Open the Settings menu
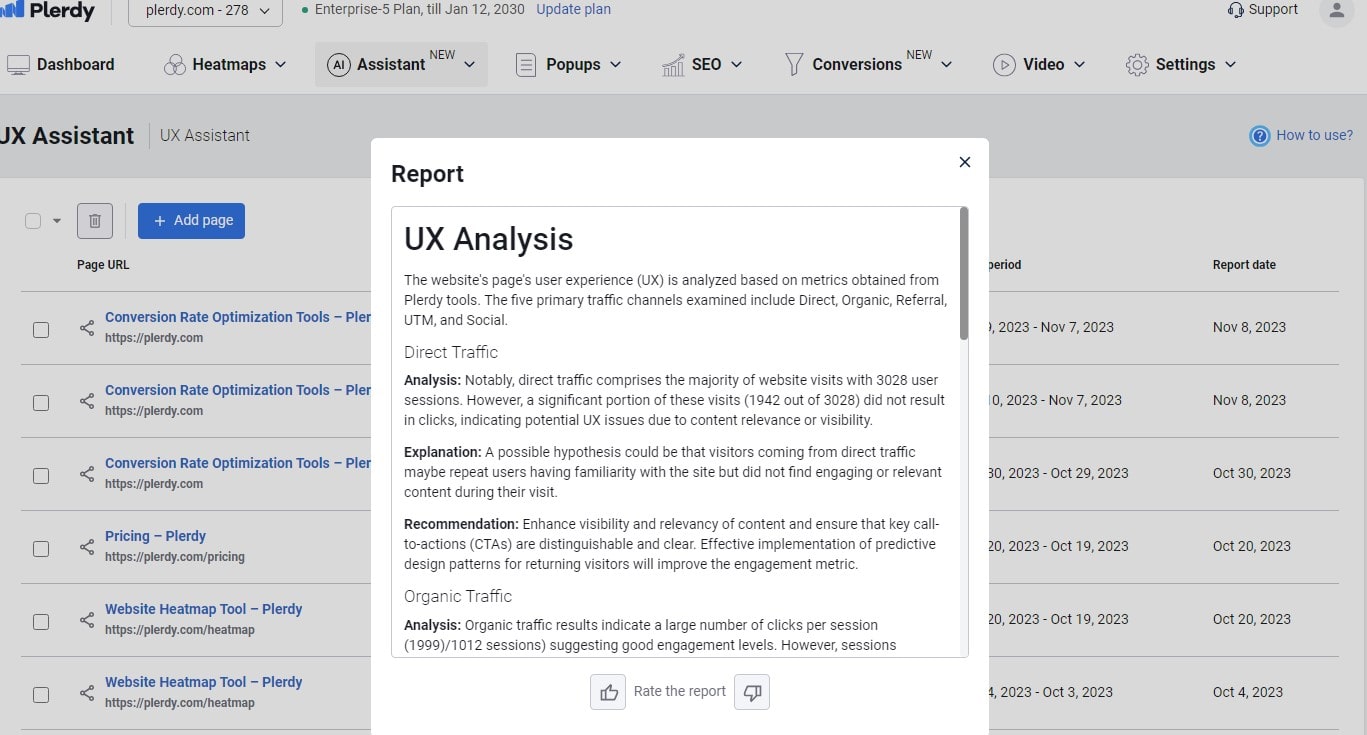 pyautogui.click(x=1180, y=64)
